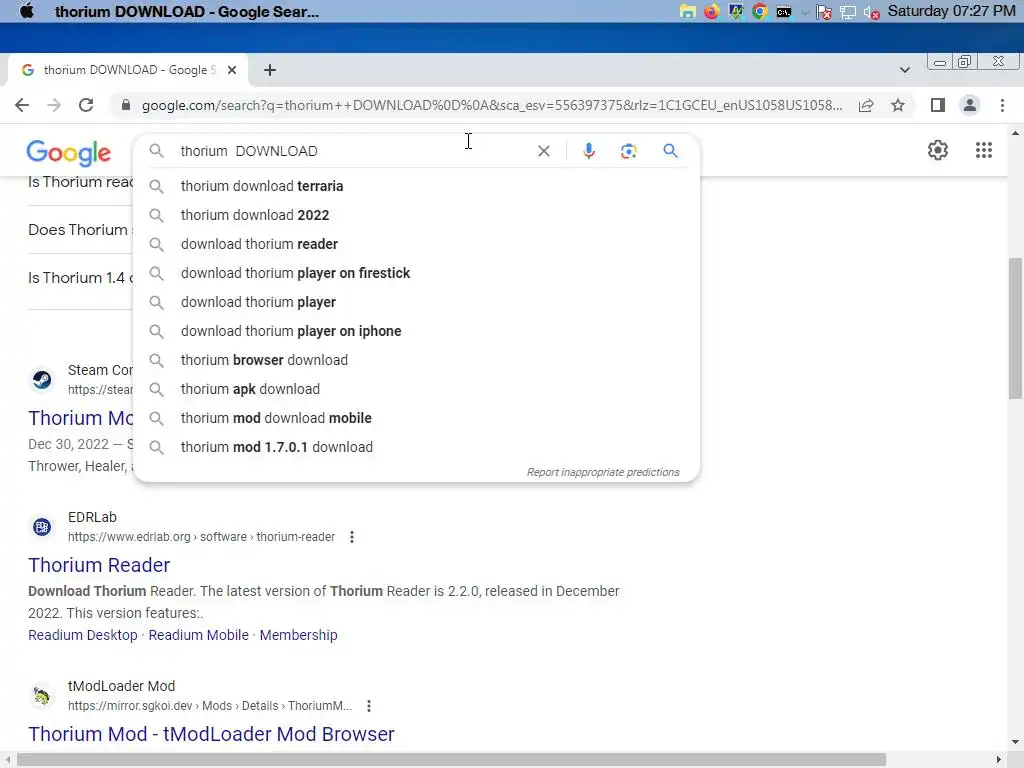Close the thorium DOWNLOAD tab
The height and width of the screenshot is (768, 1024).
point(232,70)
